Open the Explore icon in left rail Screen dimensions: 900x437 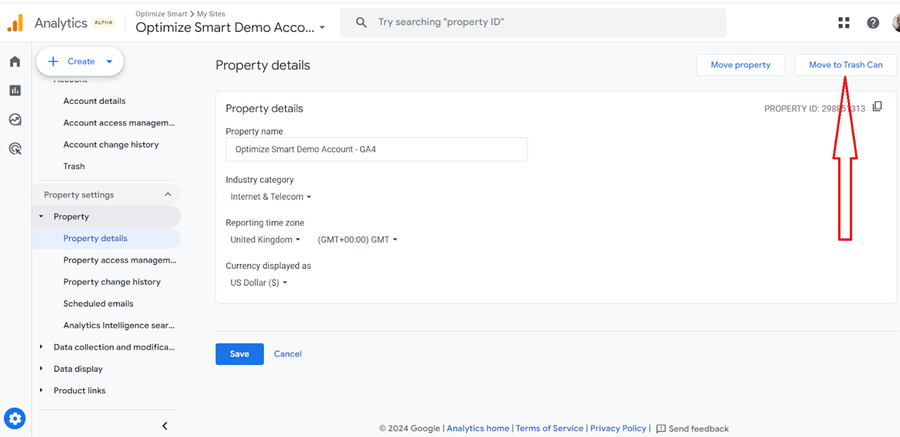click(x=15, y=119)
